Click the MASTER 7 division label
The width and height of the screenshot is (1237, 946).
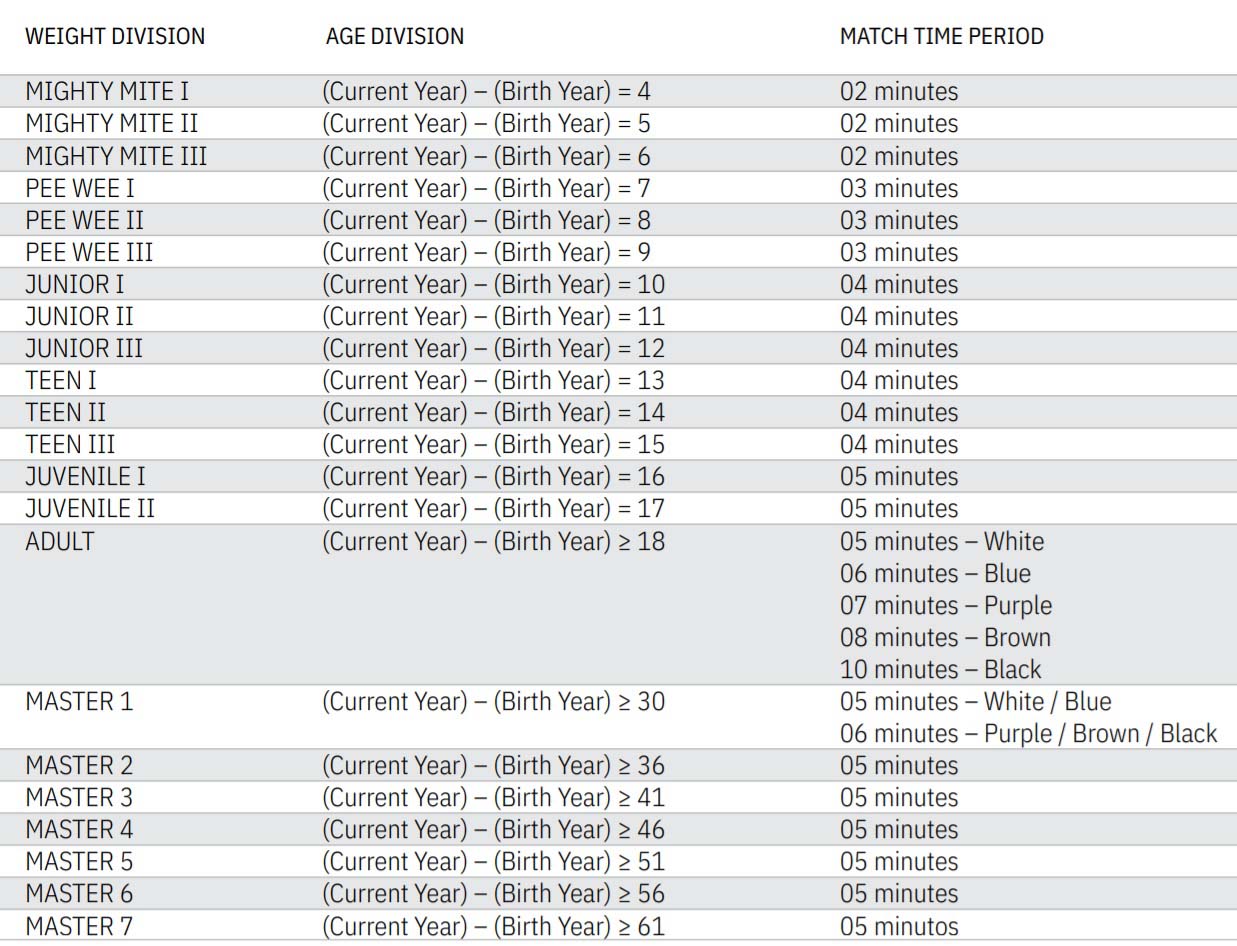click(x=79, y=925)
